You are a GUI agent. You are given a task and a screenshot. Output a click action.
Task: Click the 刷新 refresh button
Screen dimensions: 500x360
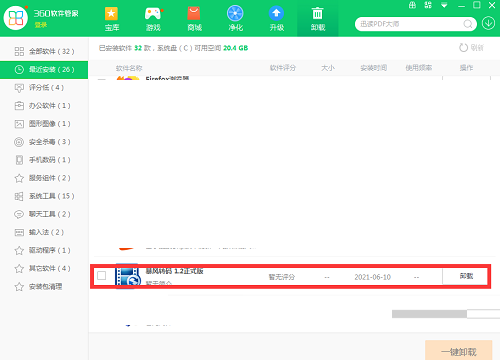pos(471,48)
